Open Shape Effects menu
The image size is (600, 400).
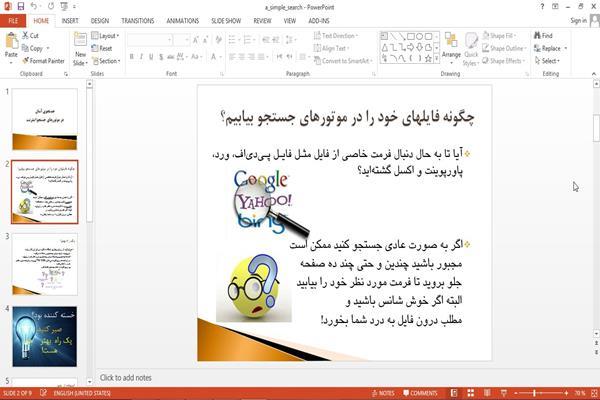pos(504,61)
